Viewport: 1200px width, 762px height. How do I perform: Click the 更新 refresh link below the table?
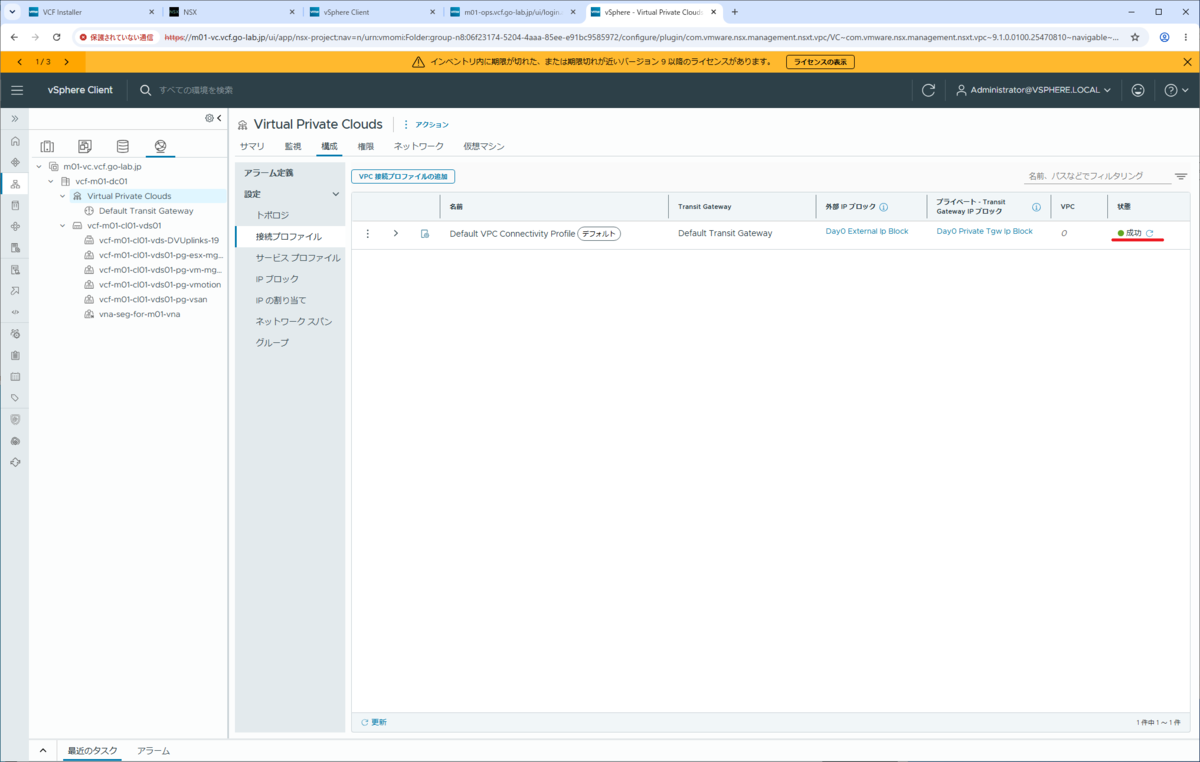[x=374, y=721]
